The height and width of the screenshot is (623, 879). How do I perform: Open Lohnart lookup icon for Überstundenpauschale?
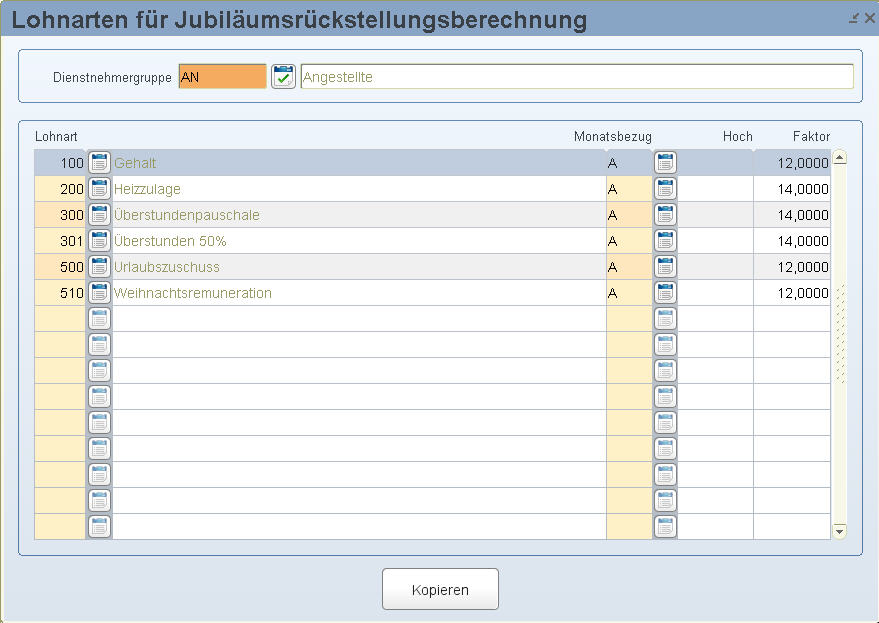(x=99, y=215)
